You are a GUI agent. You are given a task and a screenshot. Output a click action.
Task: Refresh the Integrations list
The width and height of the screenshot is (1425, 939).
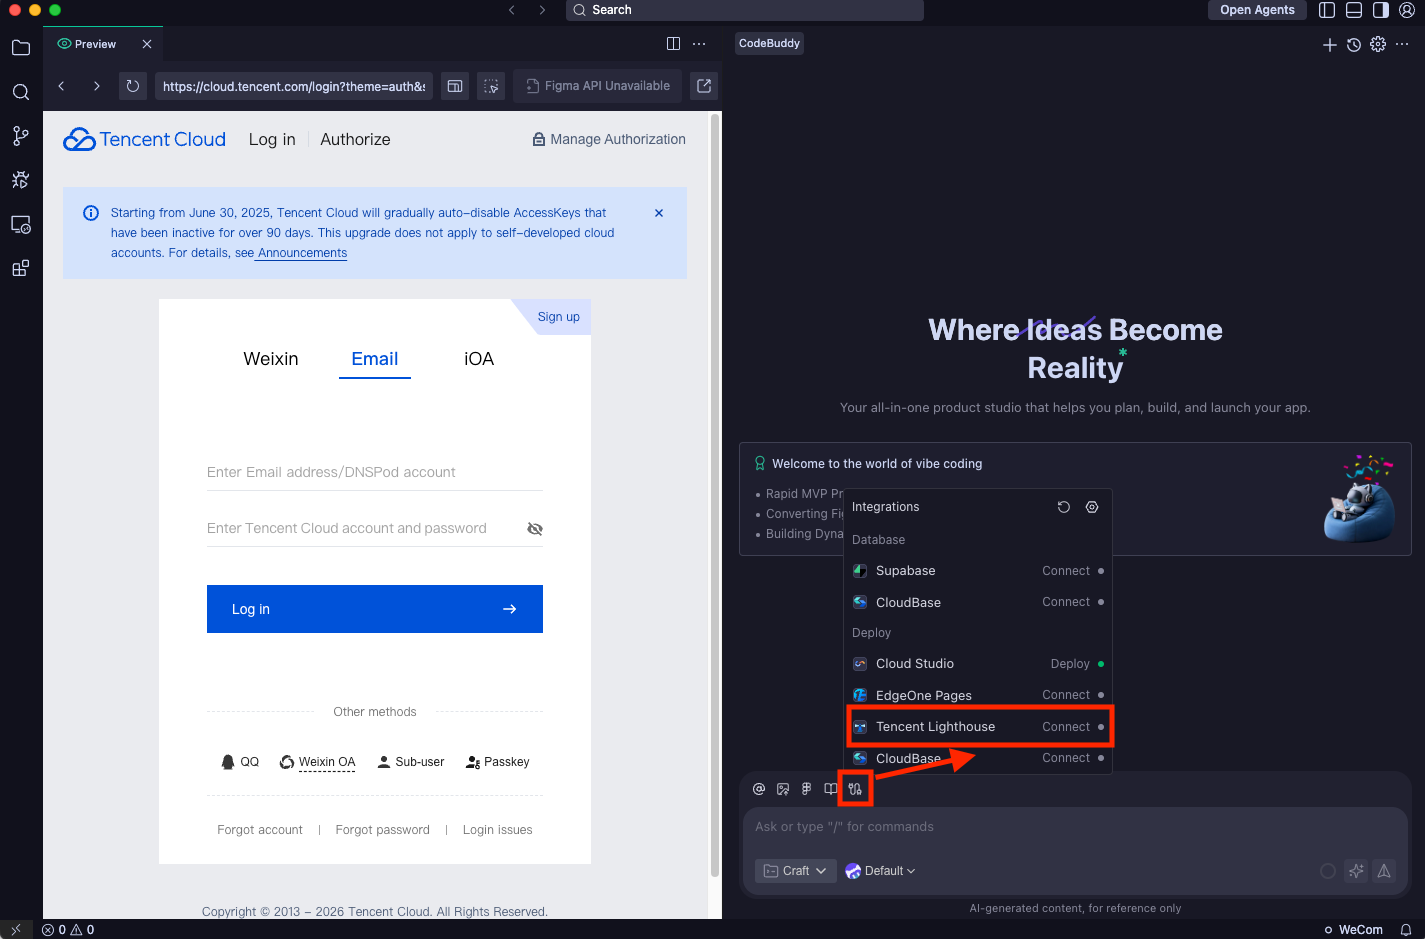(1064, 507)
